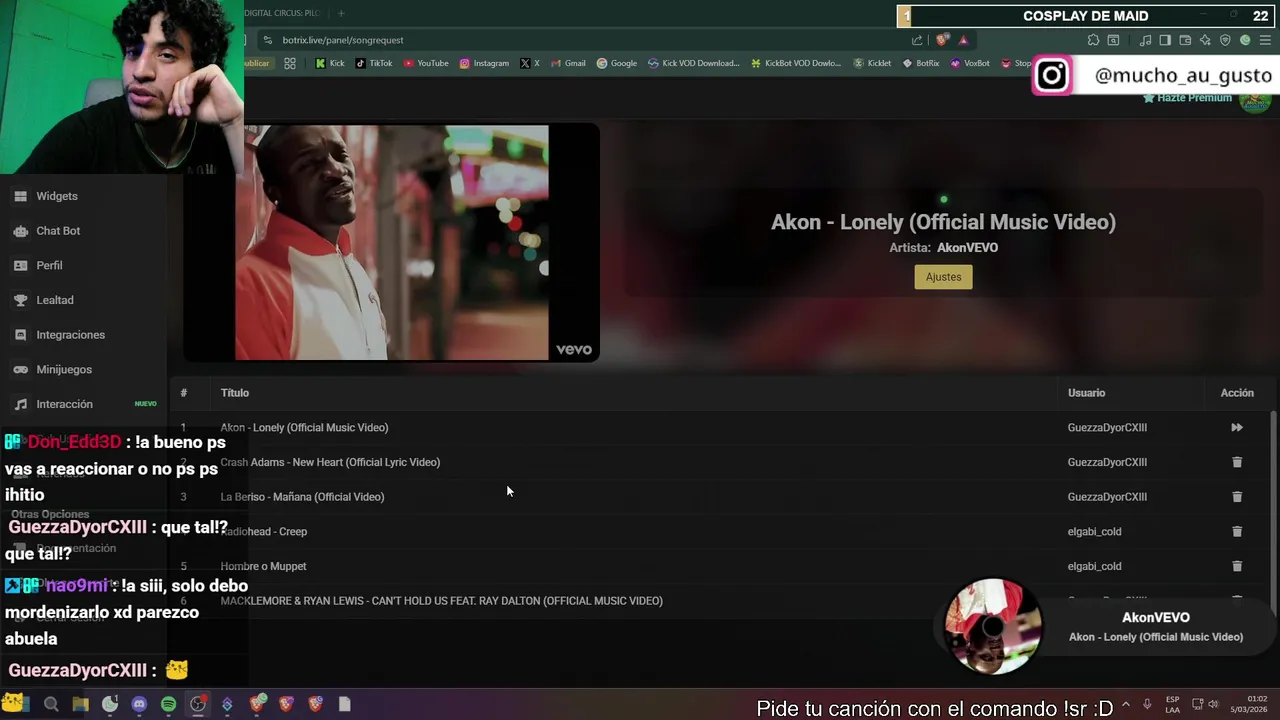Open the site settings icon beside URL

[267, 40]
